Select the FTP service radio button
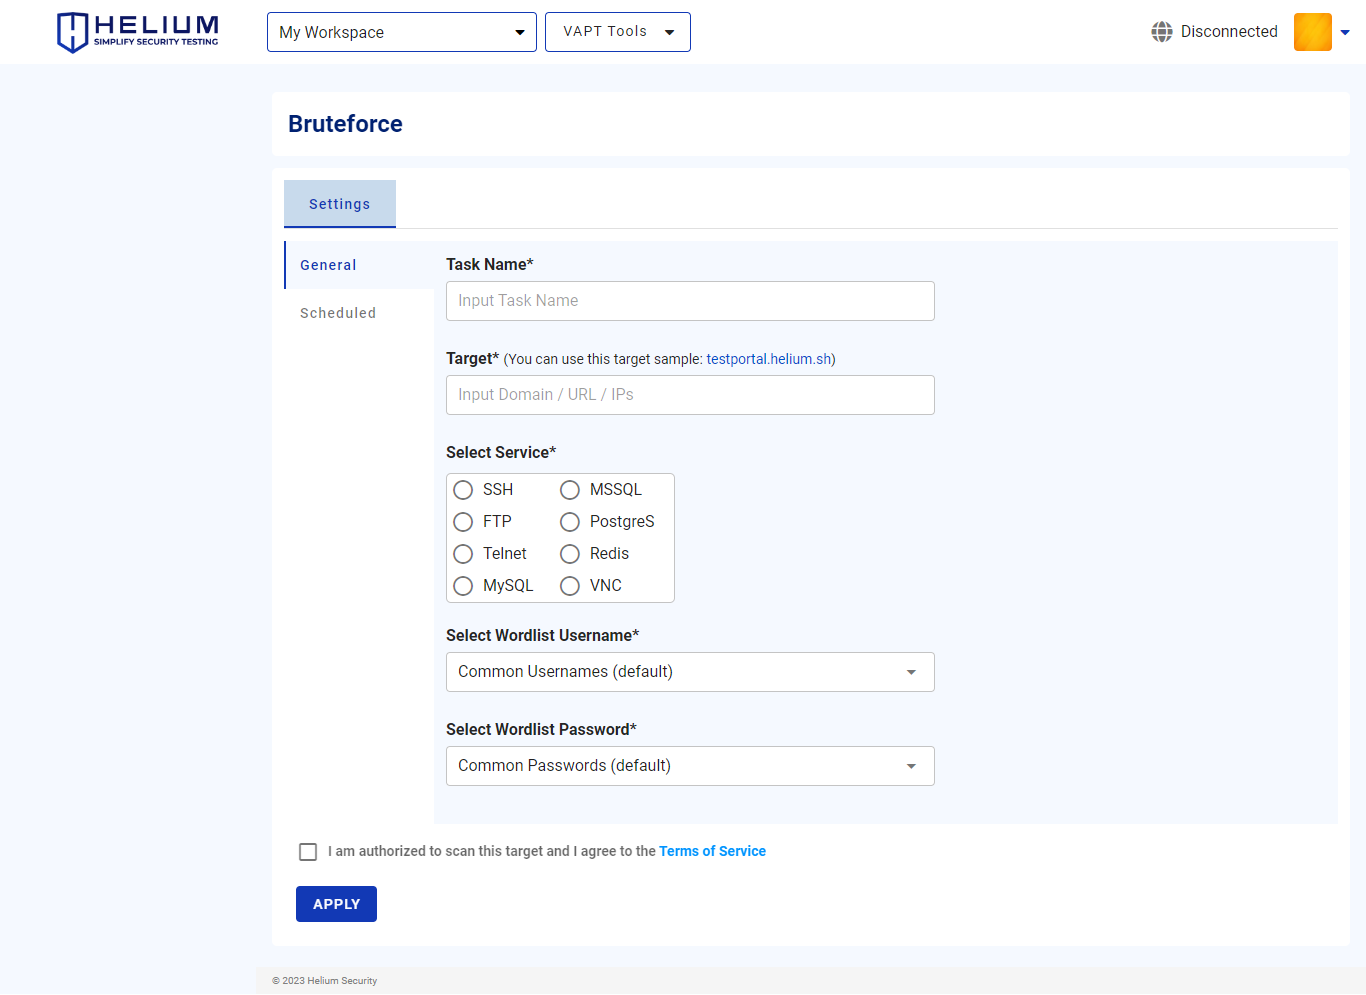Viewport: 1366px width, 995px height. point(463,522)
